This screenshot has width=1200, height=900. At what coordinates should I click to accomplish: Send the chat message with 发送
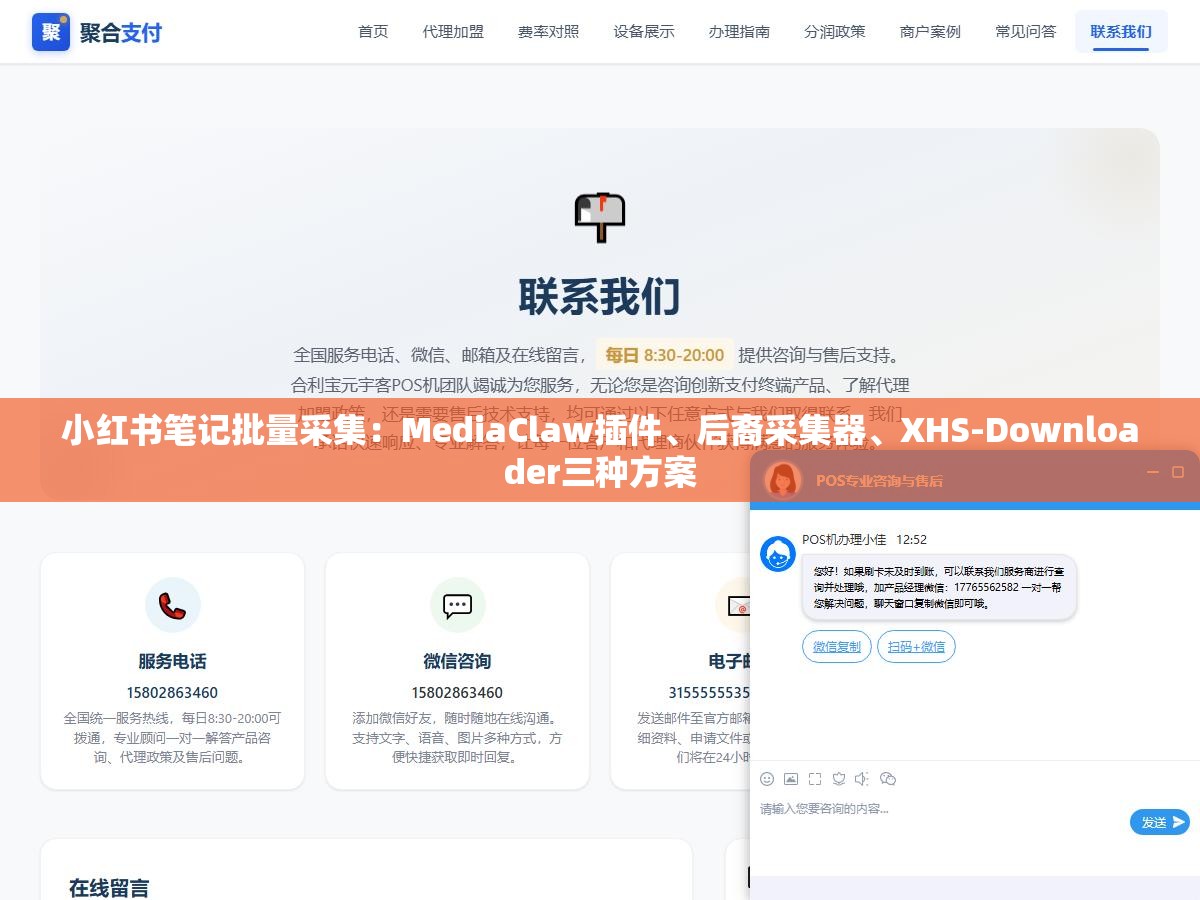(x=1160, y=822)
